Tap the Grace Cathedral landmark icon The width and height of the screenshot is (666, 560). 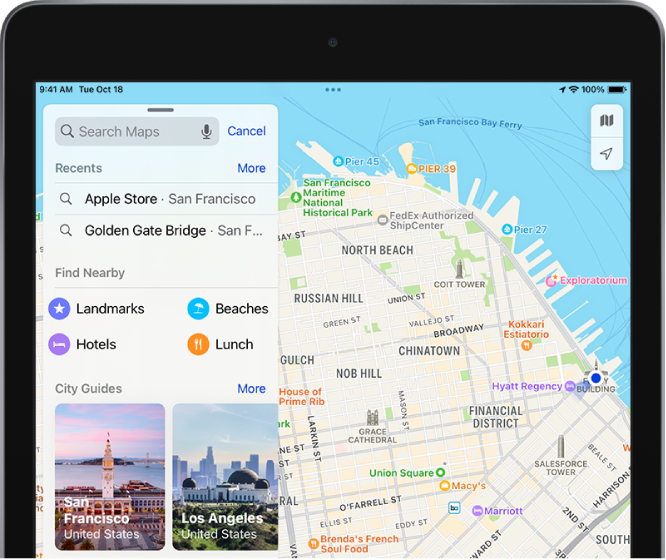(373, 417)
